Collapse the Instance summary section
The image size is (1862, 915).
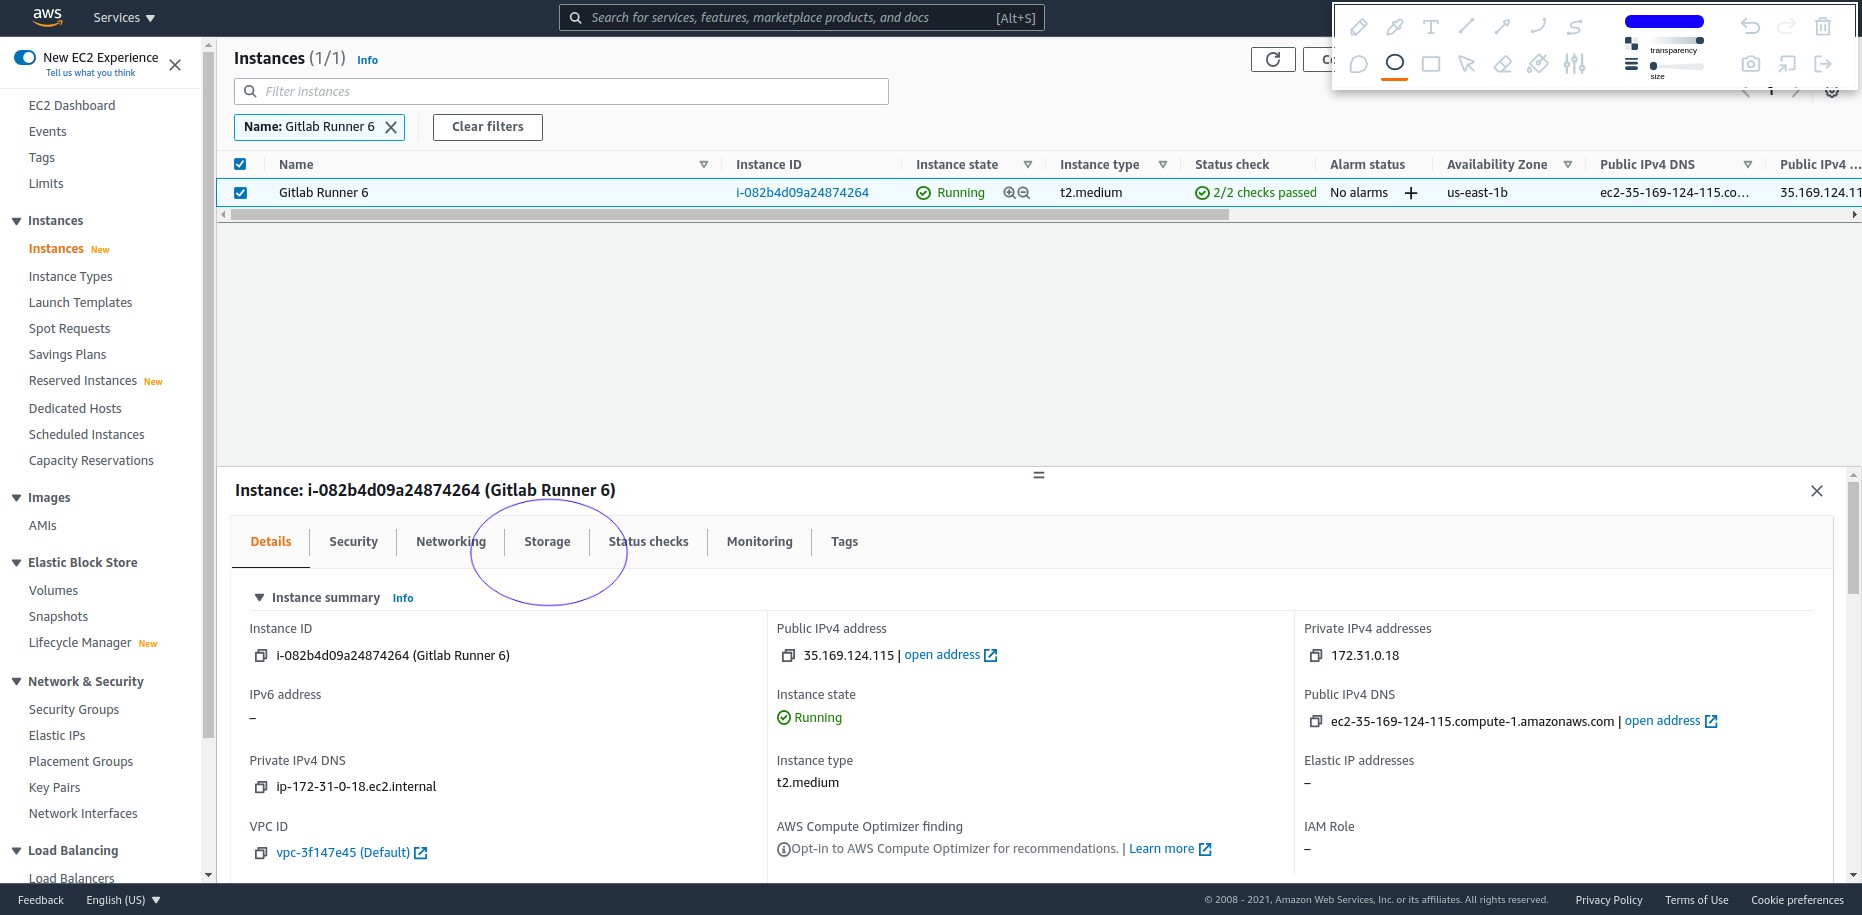259,598
